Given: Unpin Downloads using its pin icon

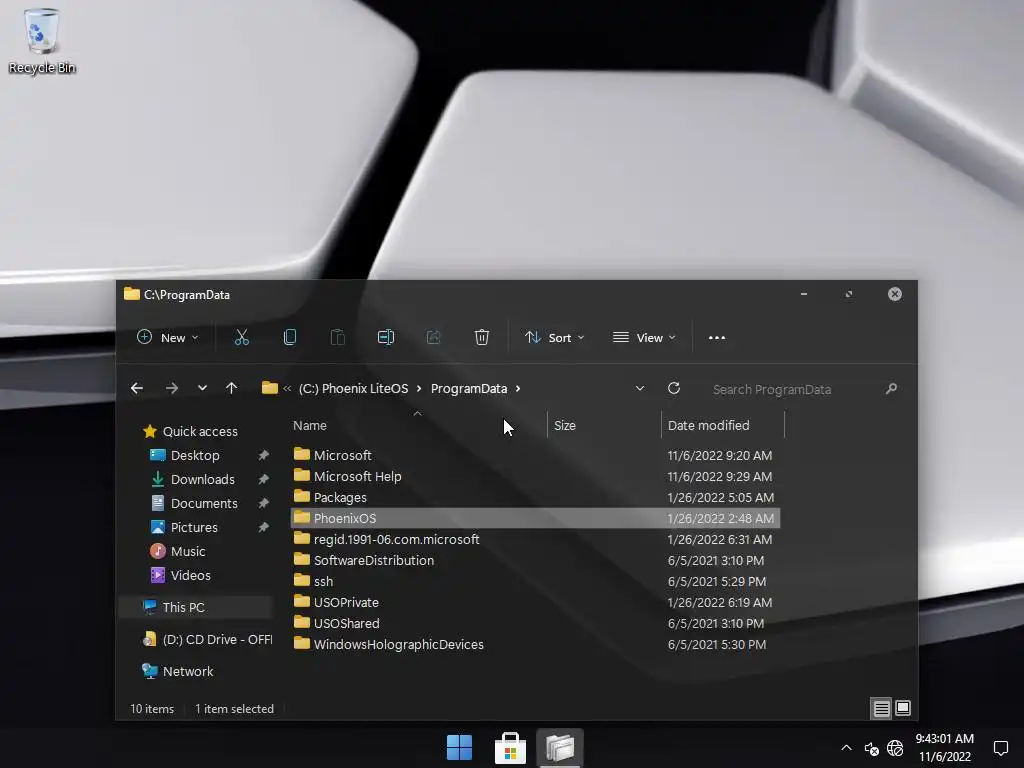Looking at the screenshot, I should [263, 479].
